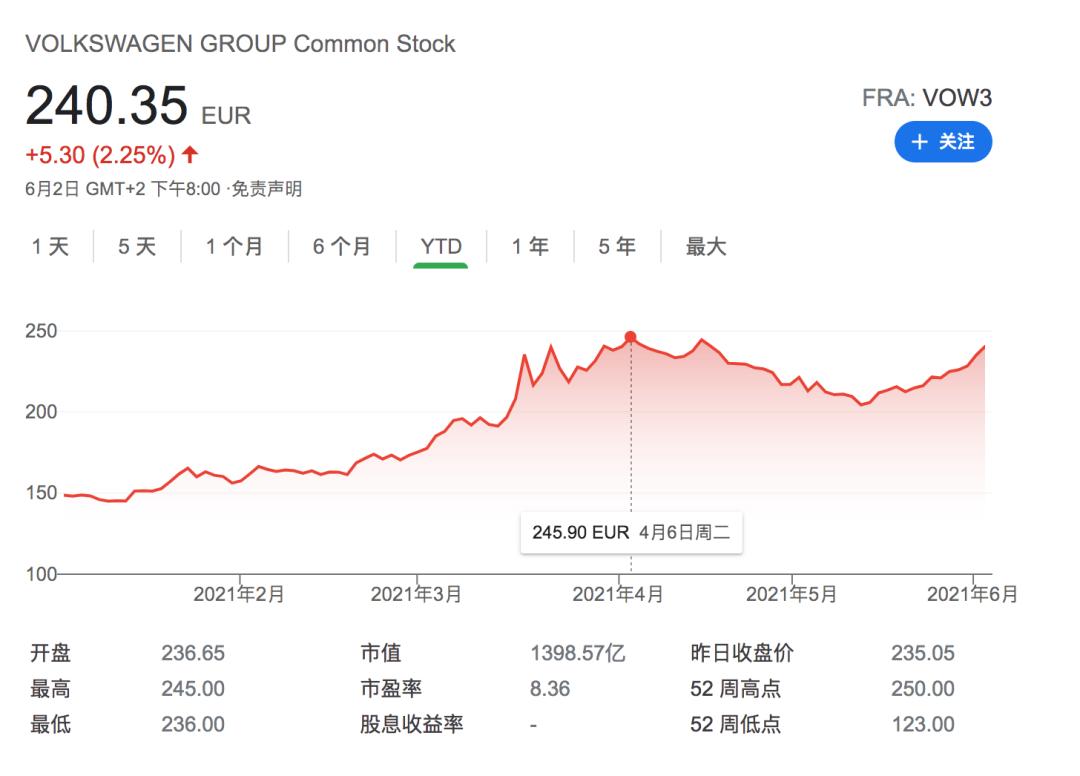Click the blue 关注 follow button
Image resolution: width=1080 pixels, height=776 pixels.
pyautogui.click(x=942, y=142)
